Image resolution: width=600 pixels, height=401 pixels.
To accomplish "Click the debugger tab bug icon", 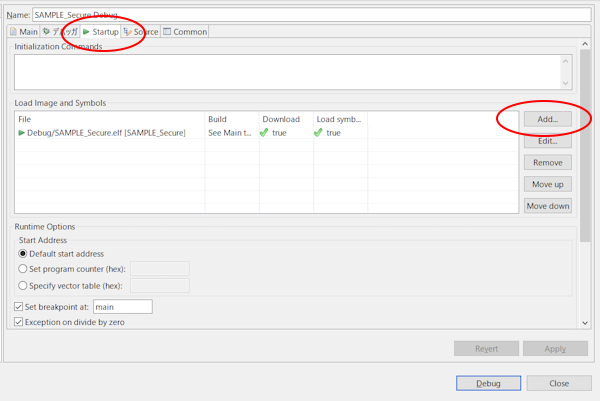I will click(x=47, y=32).
